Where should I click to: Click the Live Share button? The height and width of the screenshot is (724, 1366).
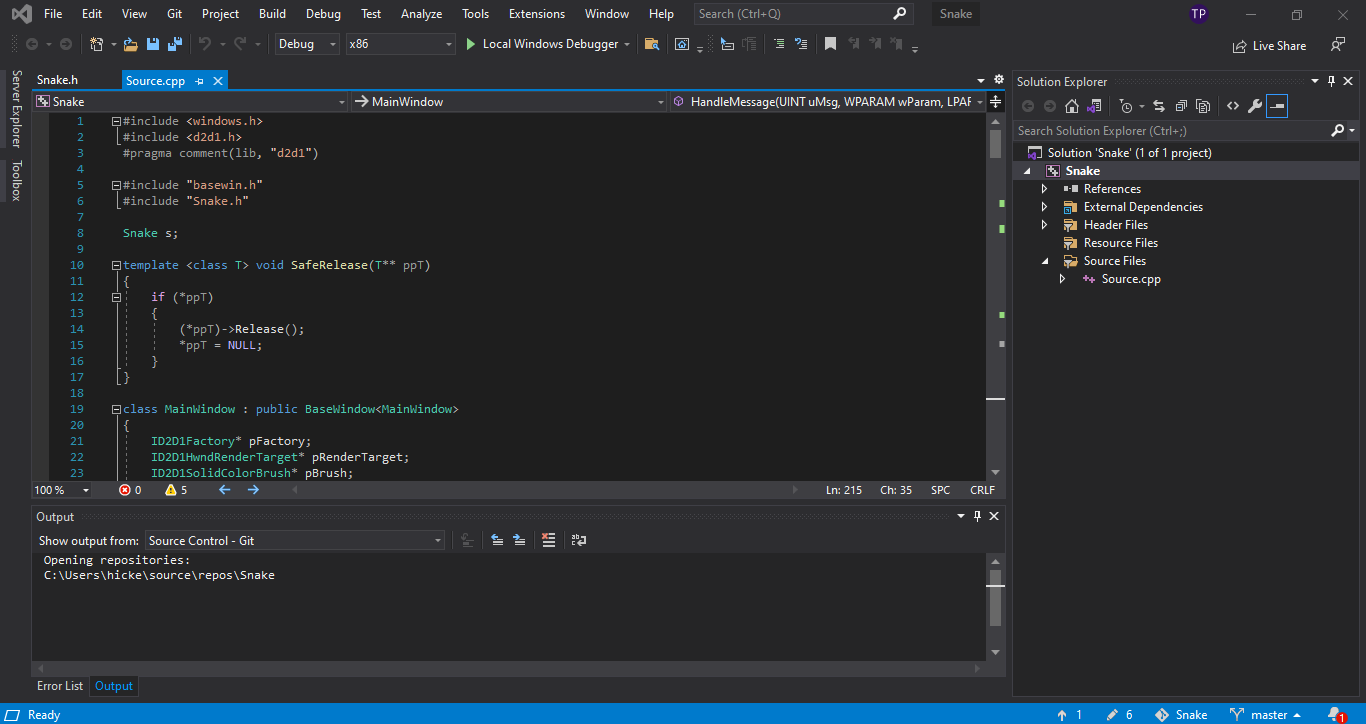coord(1270,45)
